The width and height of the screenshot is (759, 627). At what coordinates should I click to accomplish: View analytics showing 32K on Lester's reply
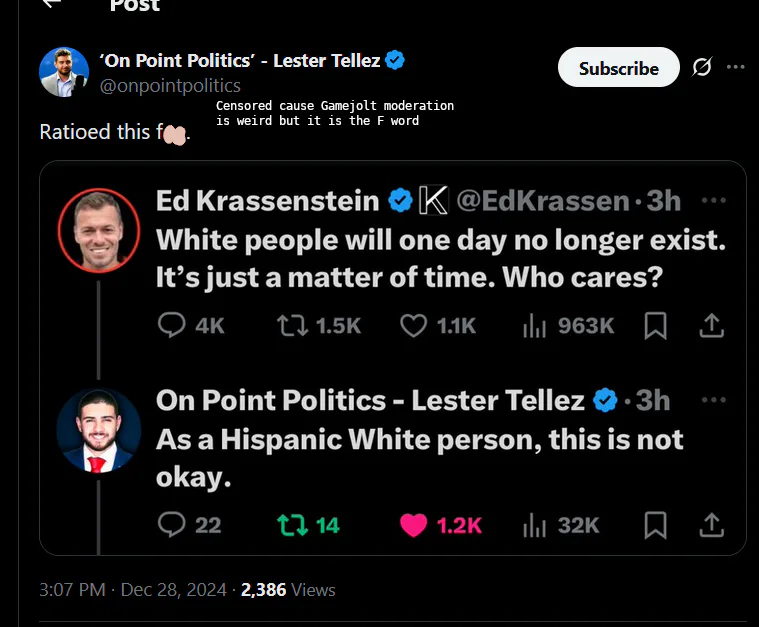(532, 524)
